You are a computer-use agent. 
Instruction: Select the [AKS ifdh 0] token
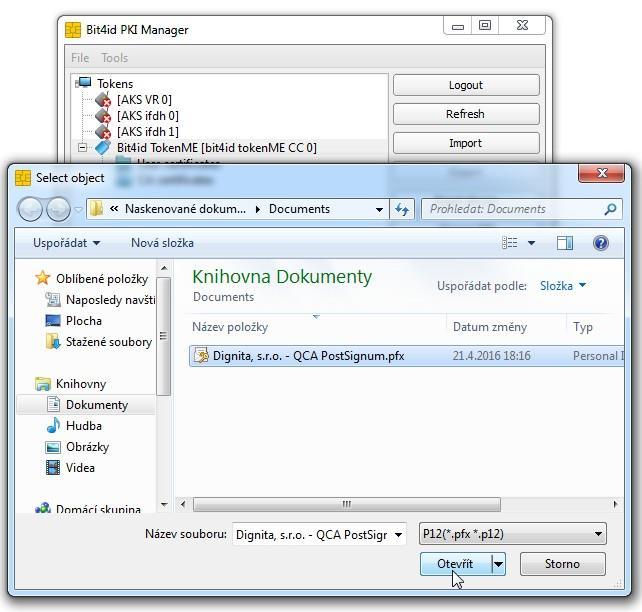tap(147, 116)
